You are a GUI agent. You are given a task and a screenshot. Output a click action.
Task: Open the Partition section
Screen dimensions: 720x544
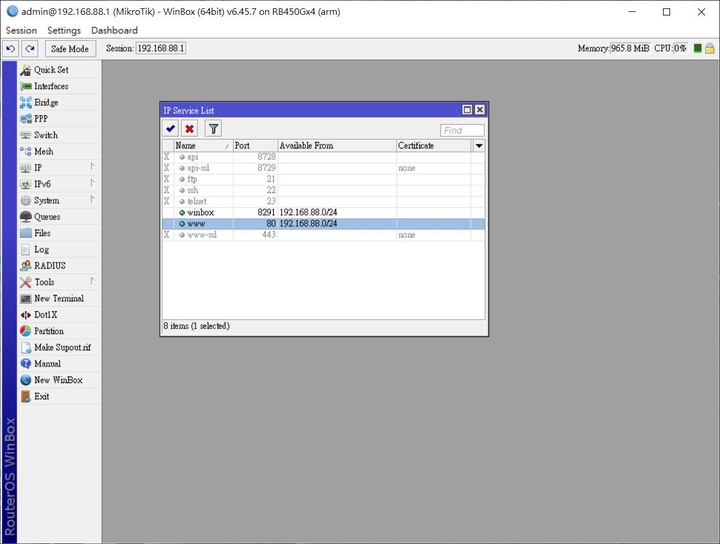59,331
